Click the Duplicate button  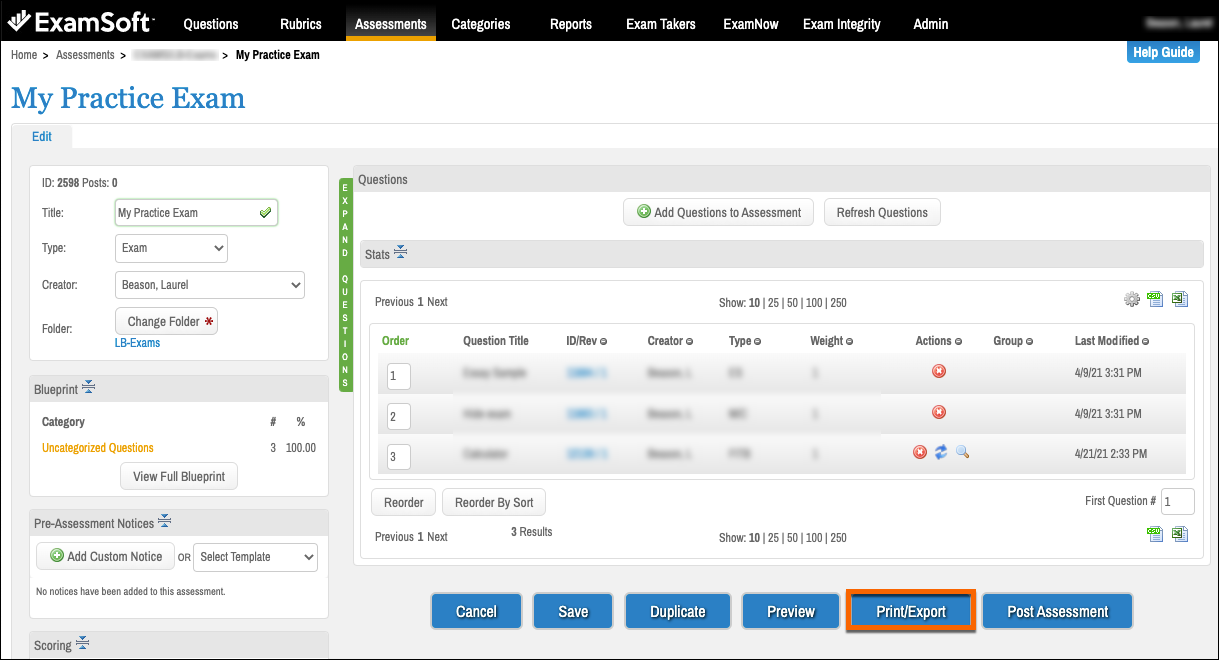coord(678,611)
